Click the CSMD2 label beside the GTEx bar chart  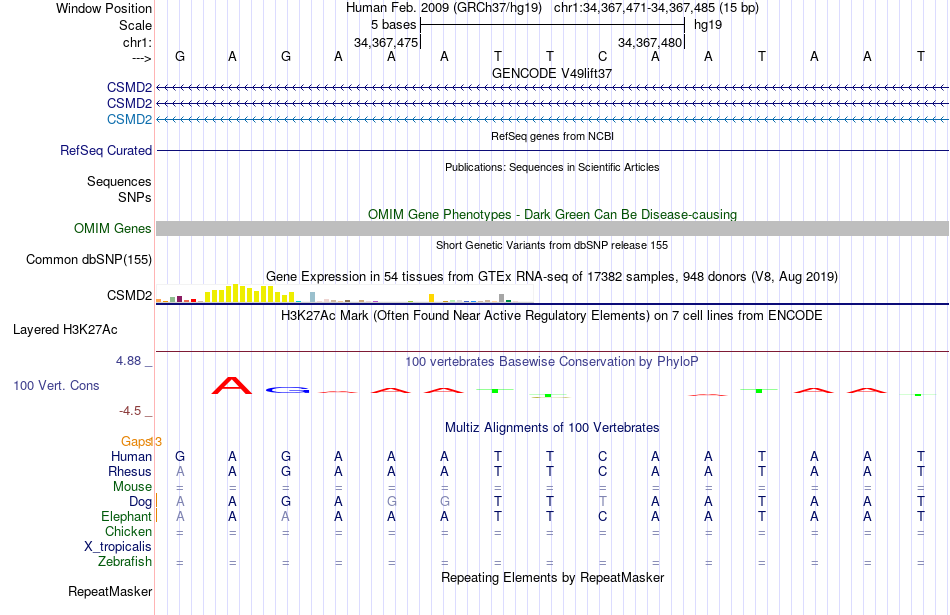click(x=129, y=295)
